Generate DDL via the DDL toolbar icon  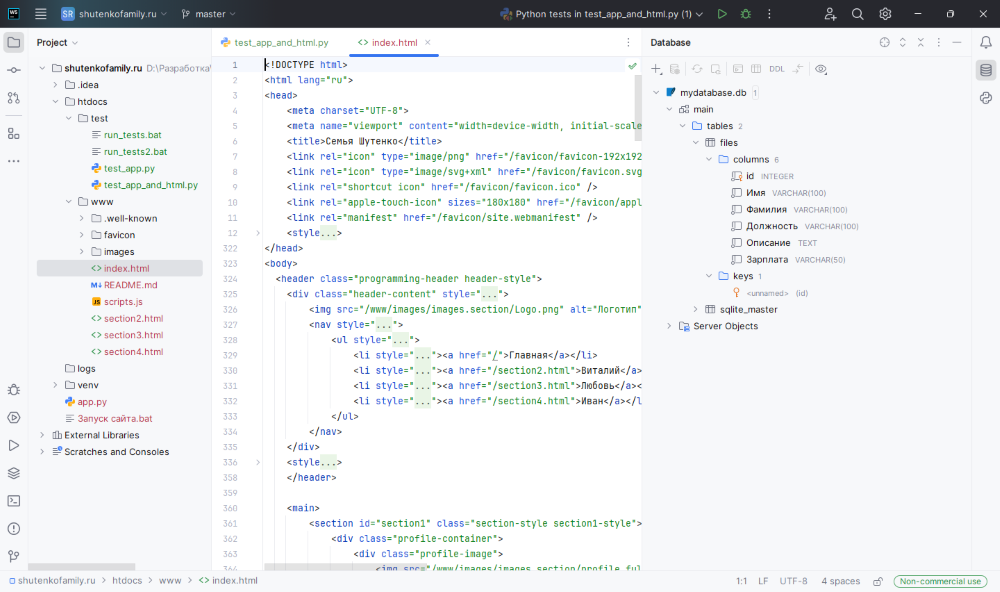click(779, 68)
